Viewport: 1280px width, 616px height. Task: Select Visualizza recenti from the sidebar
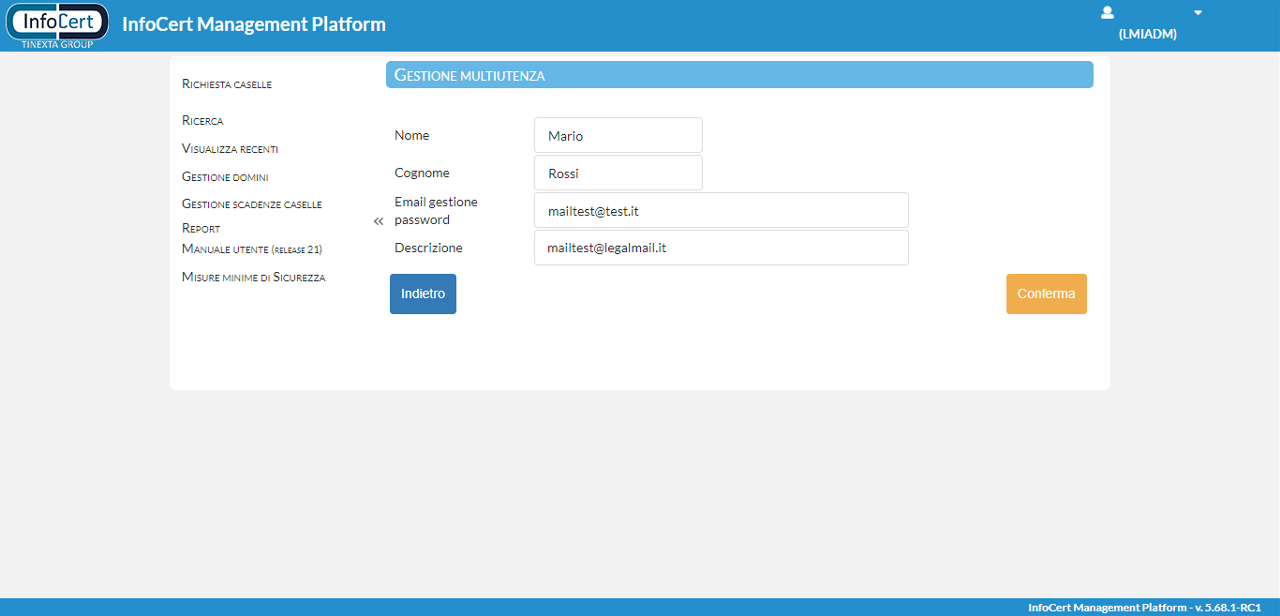tap(230, 149)
